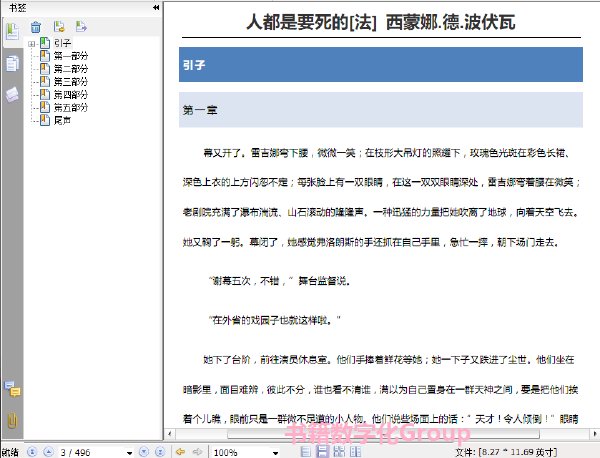Switch to single page layout
Viewport: 600px width, 458px height.
click(306, 452)
